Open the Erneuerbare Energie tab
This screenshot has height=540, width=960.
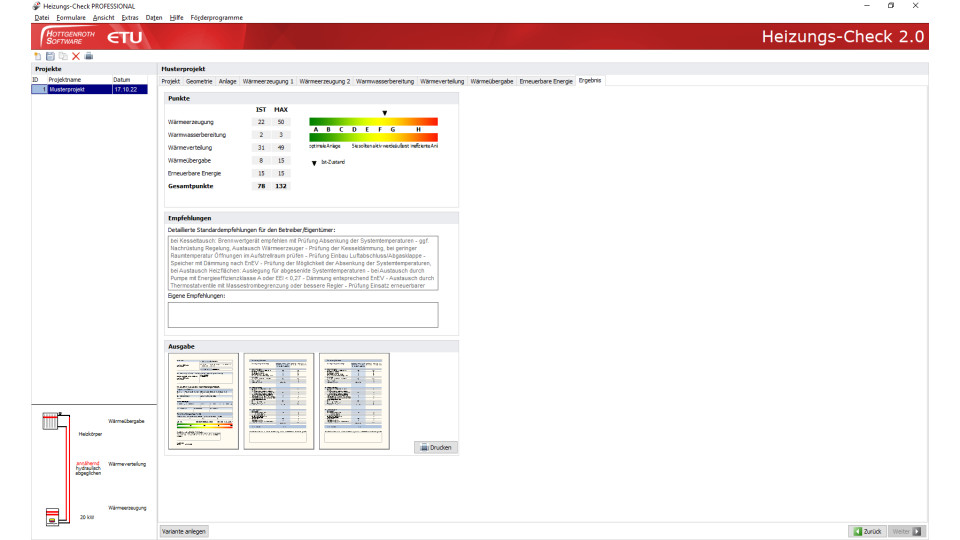pyautogui.click(x=546, y=80)
